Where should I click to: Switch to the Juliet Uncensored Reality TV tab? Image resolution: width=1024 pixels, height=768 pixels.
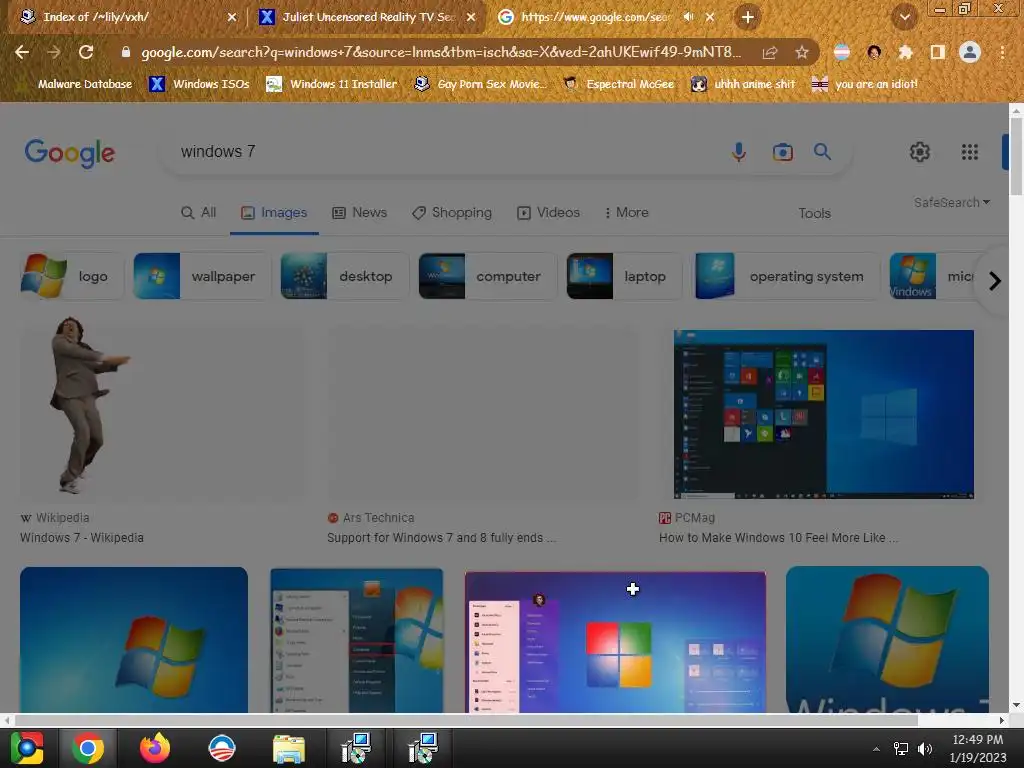point(368,17)
